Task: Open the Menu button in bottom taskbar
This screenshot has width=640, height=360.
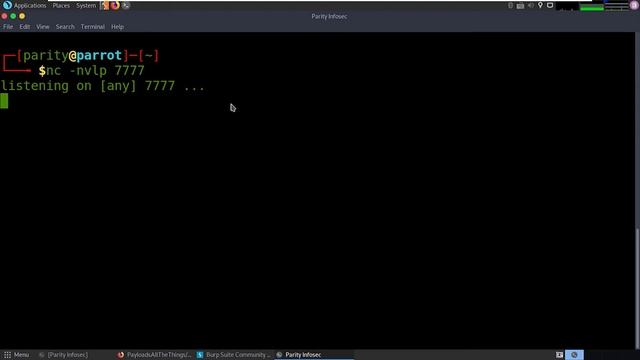Action: coord(16,355)
